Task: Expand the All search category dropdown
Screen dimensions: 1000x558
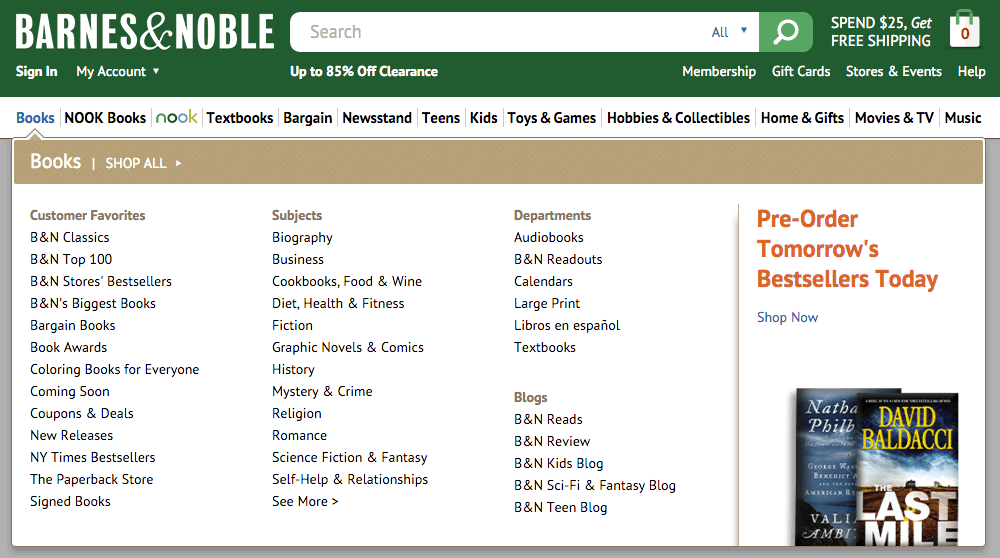Action: tap(729, 32)
